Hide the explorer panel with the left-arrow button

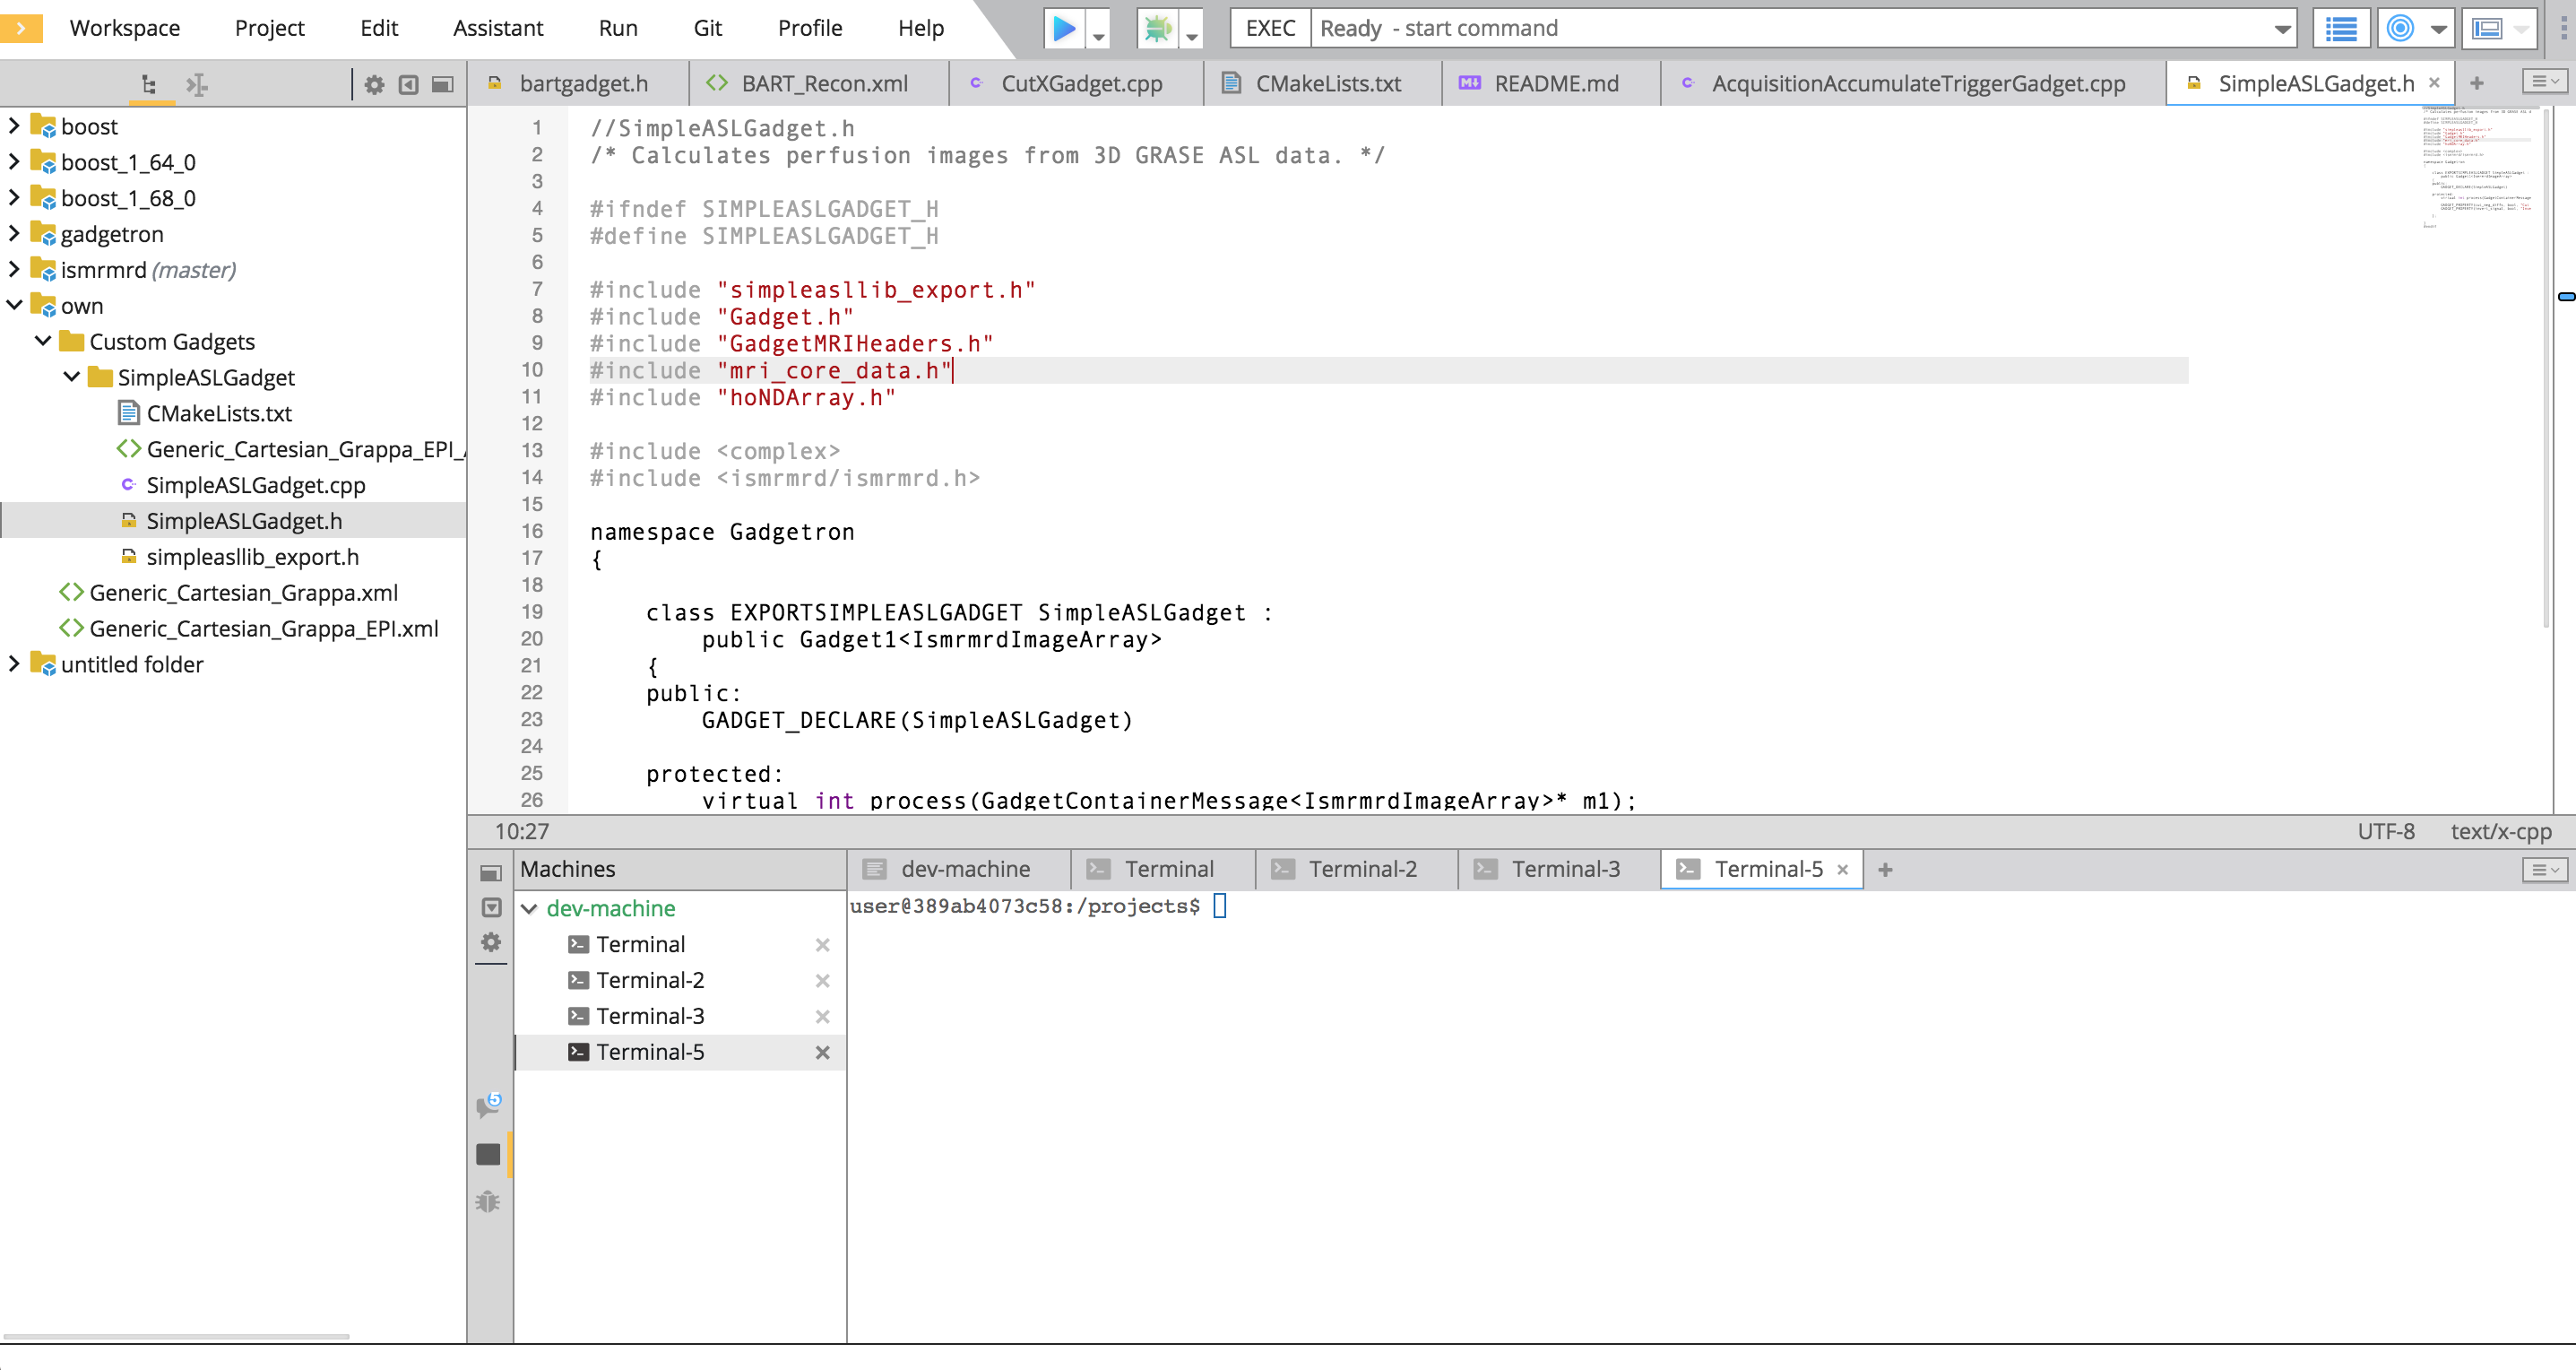408,85
